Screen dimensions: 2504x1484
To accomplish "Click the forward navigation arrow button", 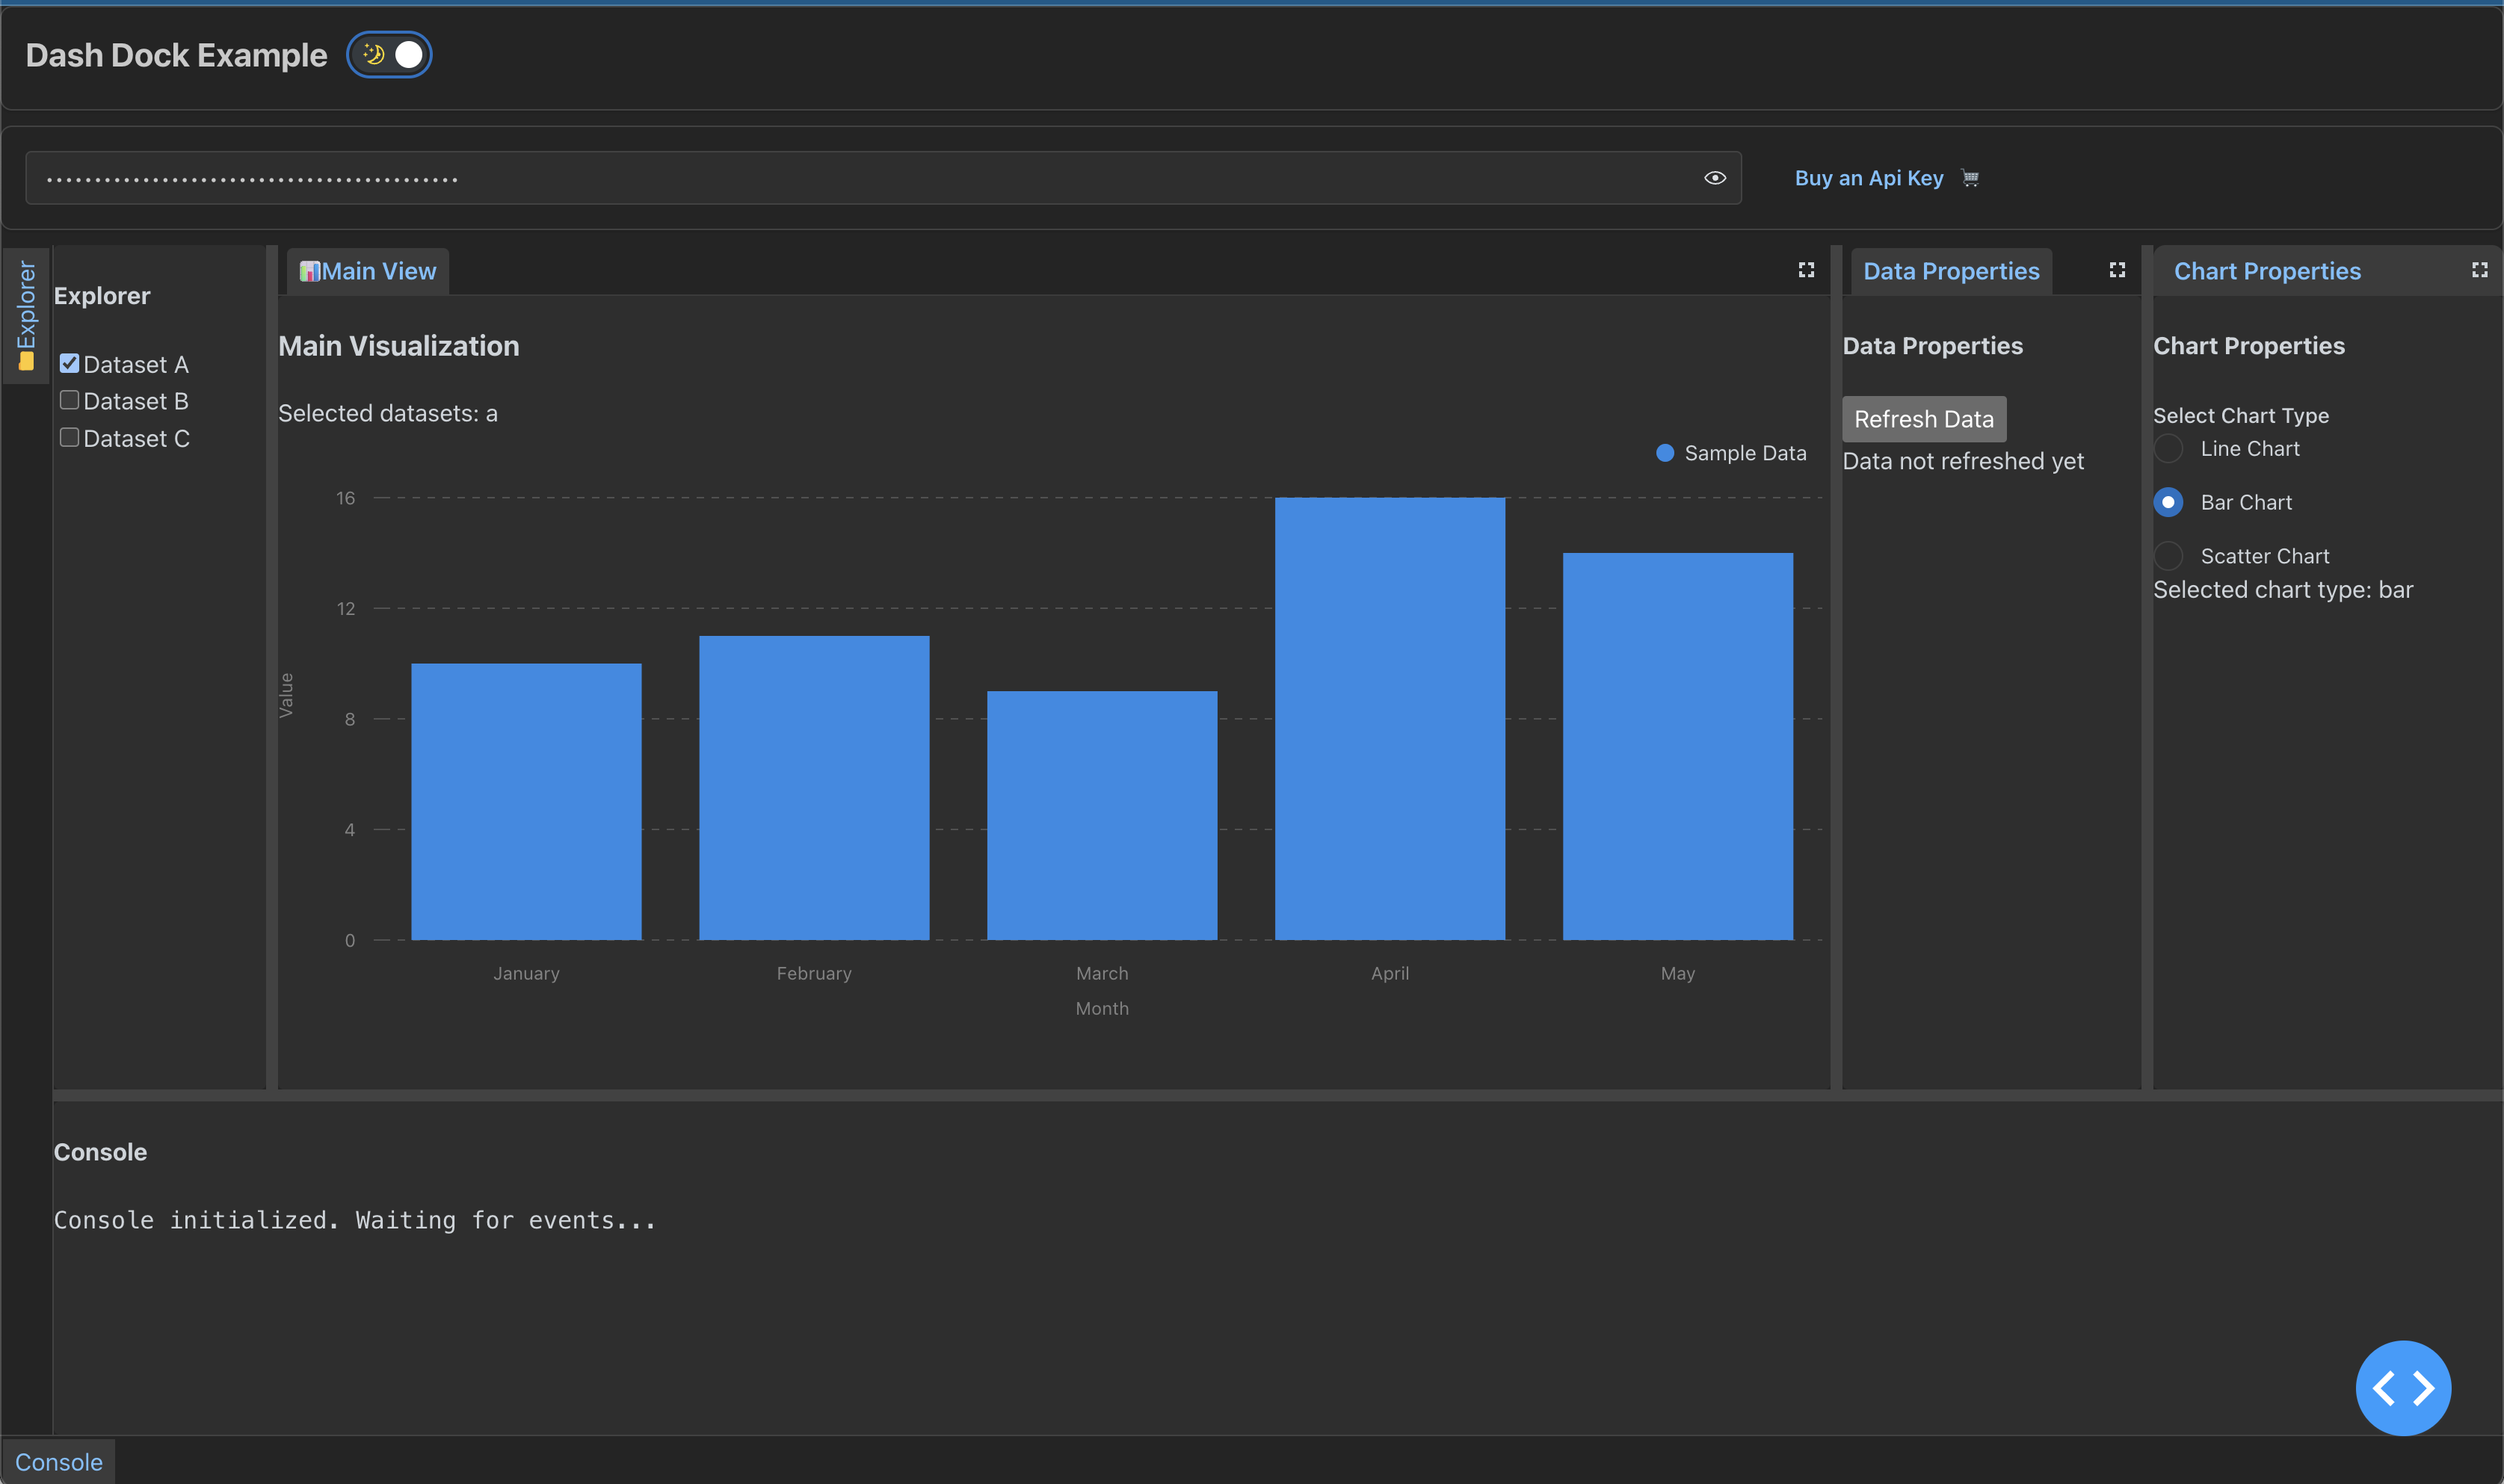I will (x=2423, y=1388).
